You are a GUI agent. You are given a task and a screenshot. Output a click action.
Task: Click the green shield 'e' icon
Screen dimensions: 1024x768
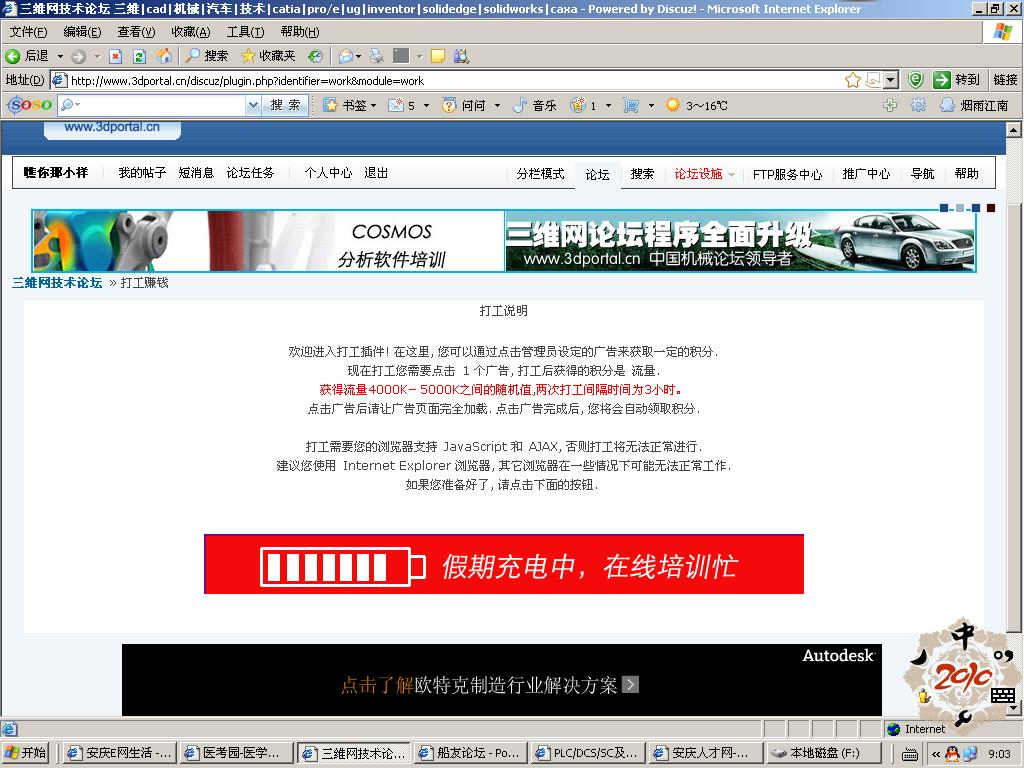coord(916,80)
